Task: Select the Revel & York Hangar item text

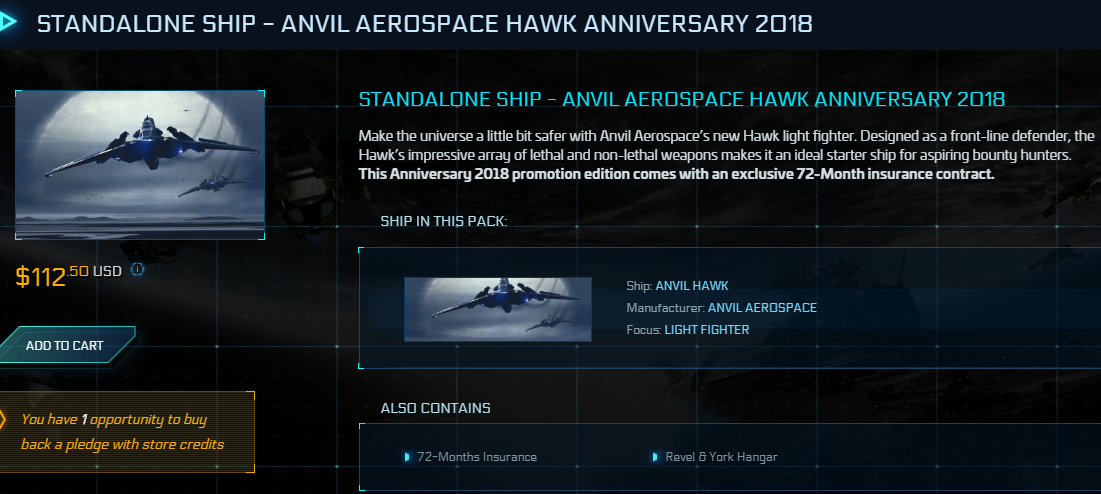Action: (721, 457)
